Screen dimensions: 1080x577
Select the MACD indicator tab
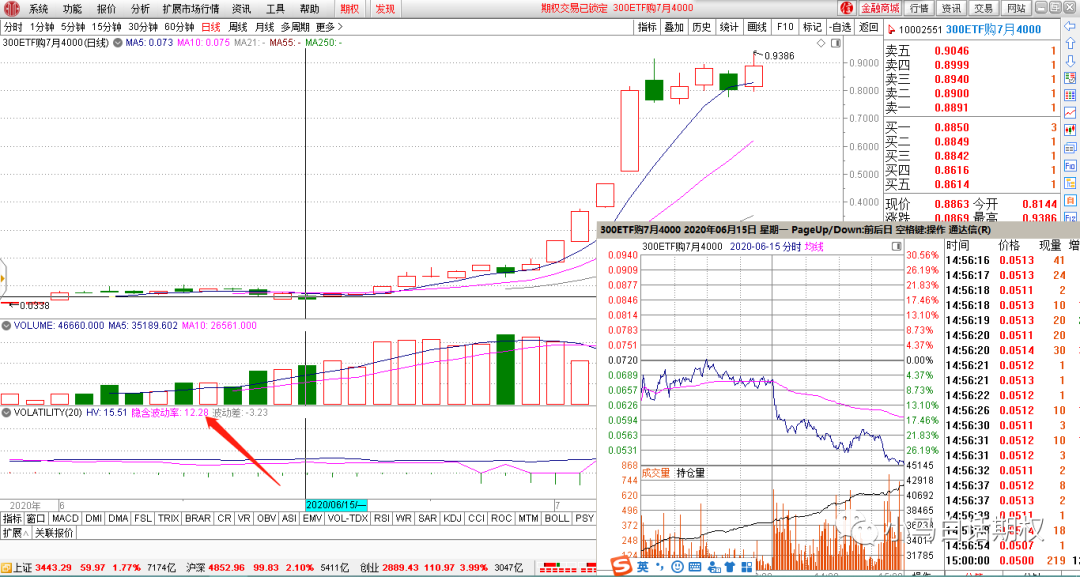[66, 519]
